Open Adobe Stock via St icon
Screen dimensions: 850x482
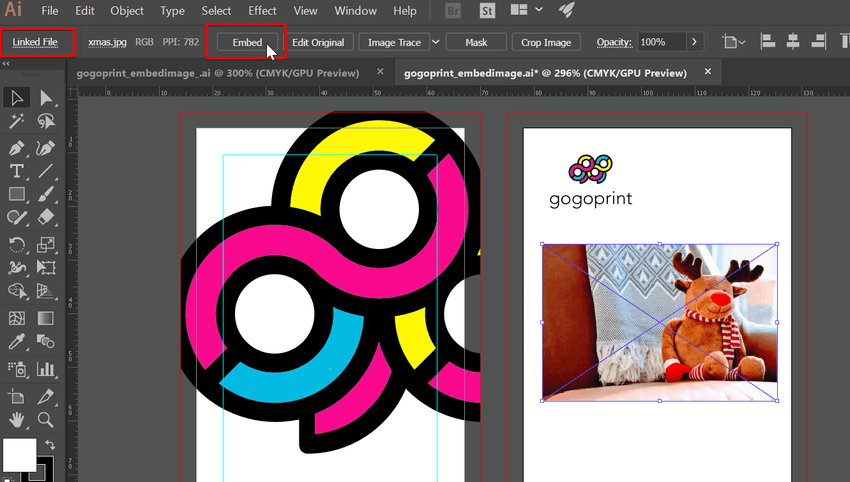point(489,11)
